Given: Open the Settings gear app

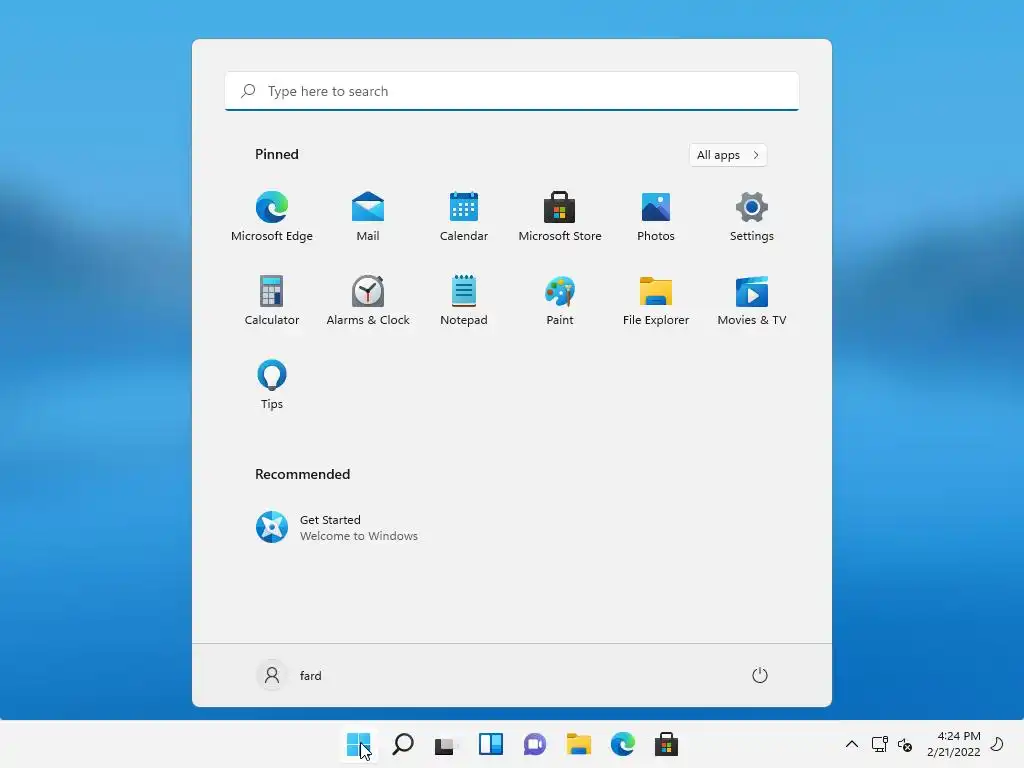Looking at the screenshot, I should click(752, 217).
